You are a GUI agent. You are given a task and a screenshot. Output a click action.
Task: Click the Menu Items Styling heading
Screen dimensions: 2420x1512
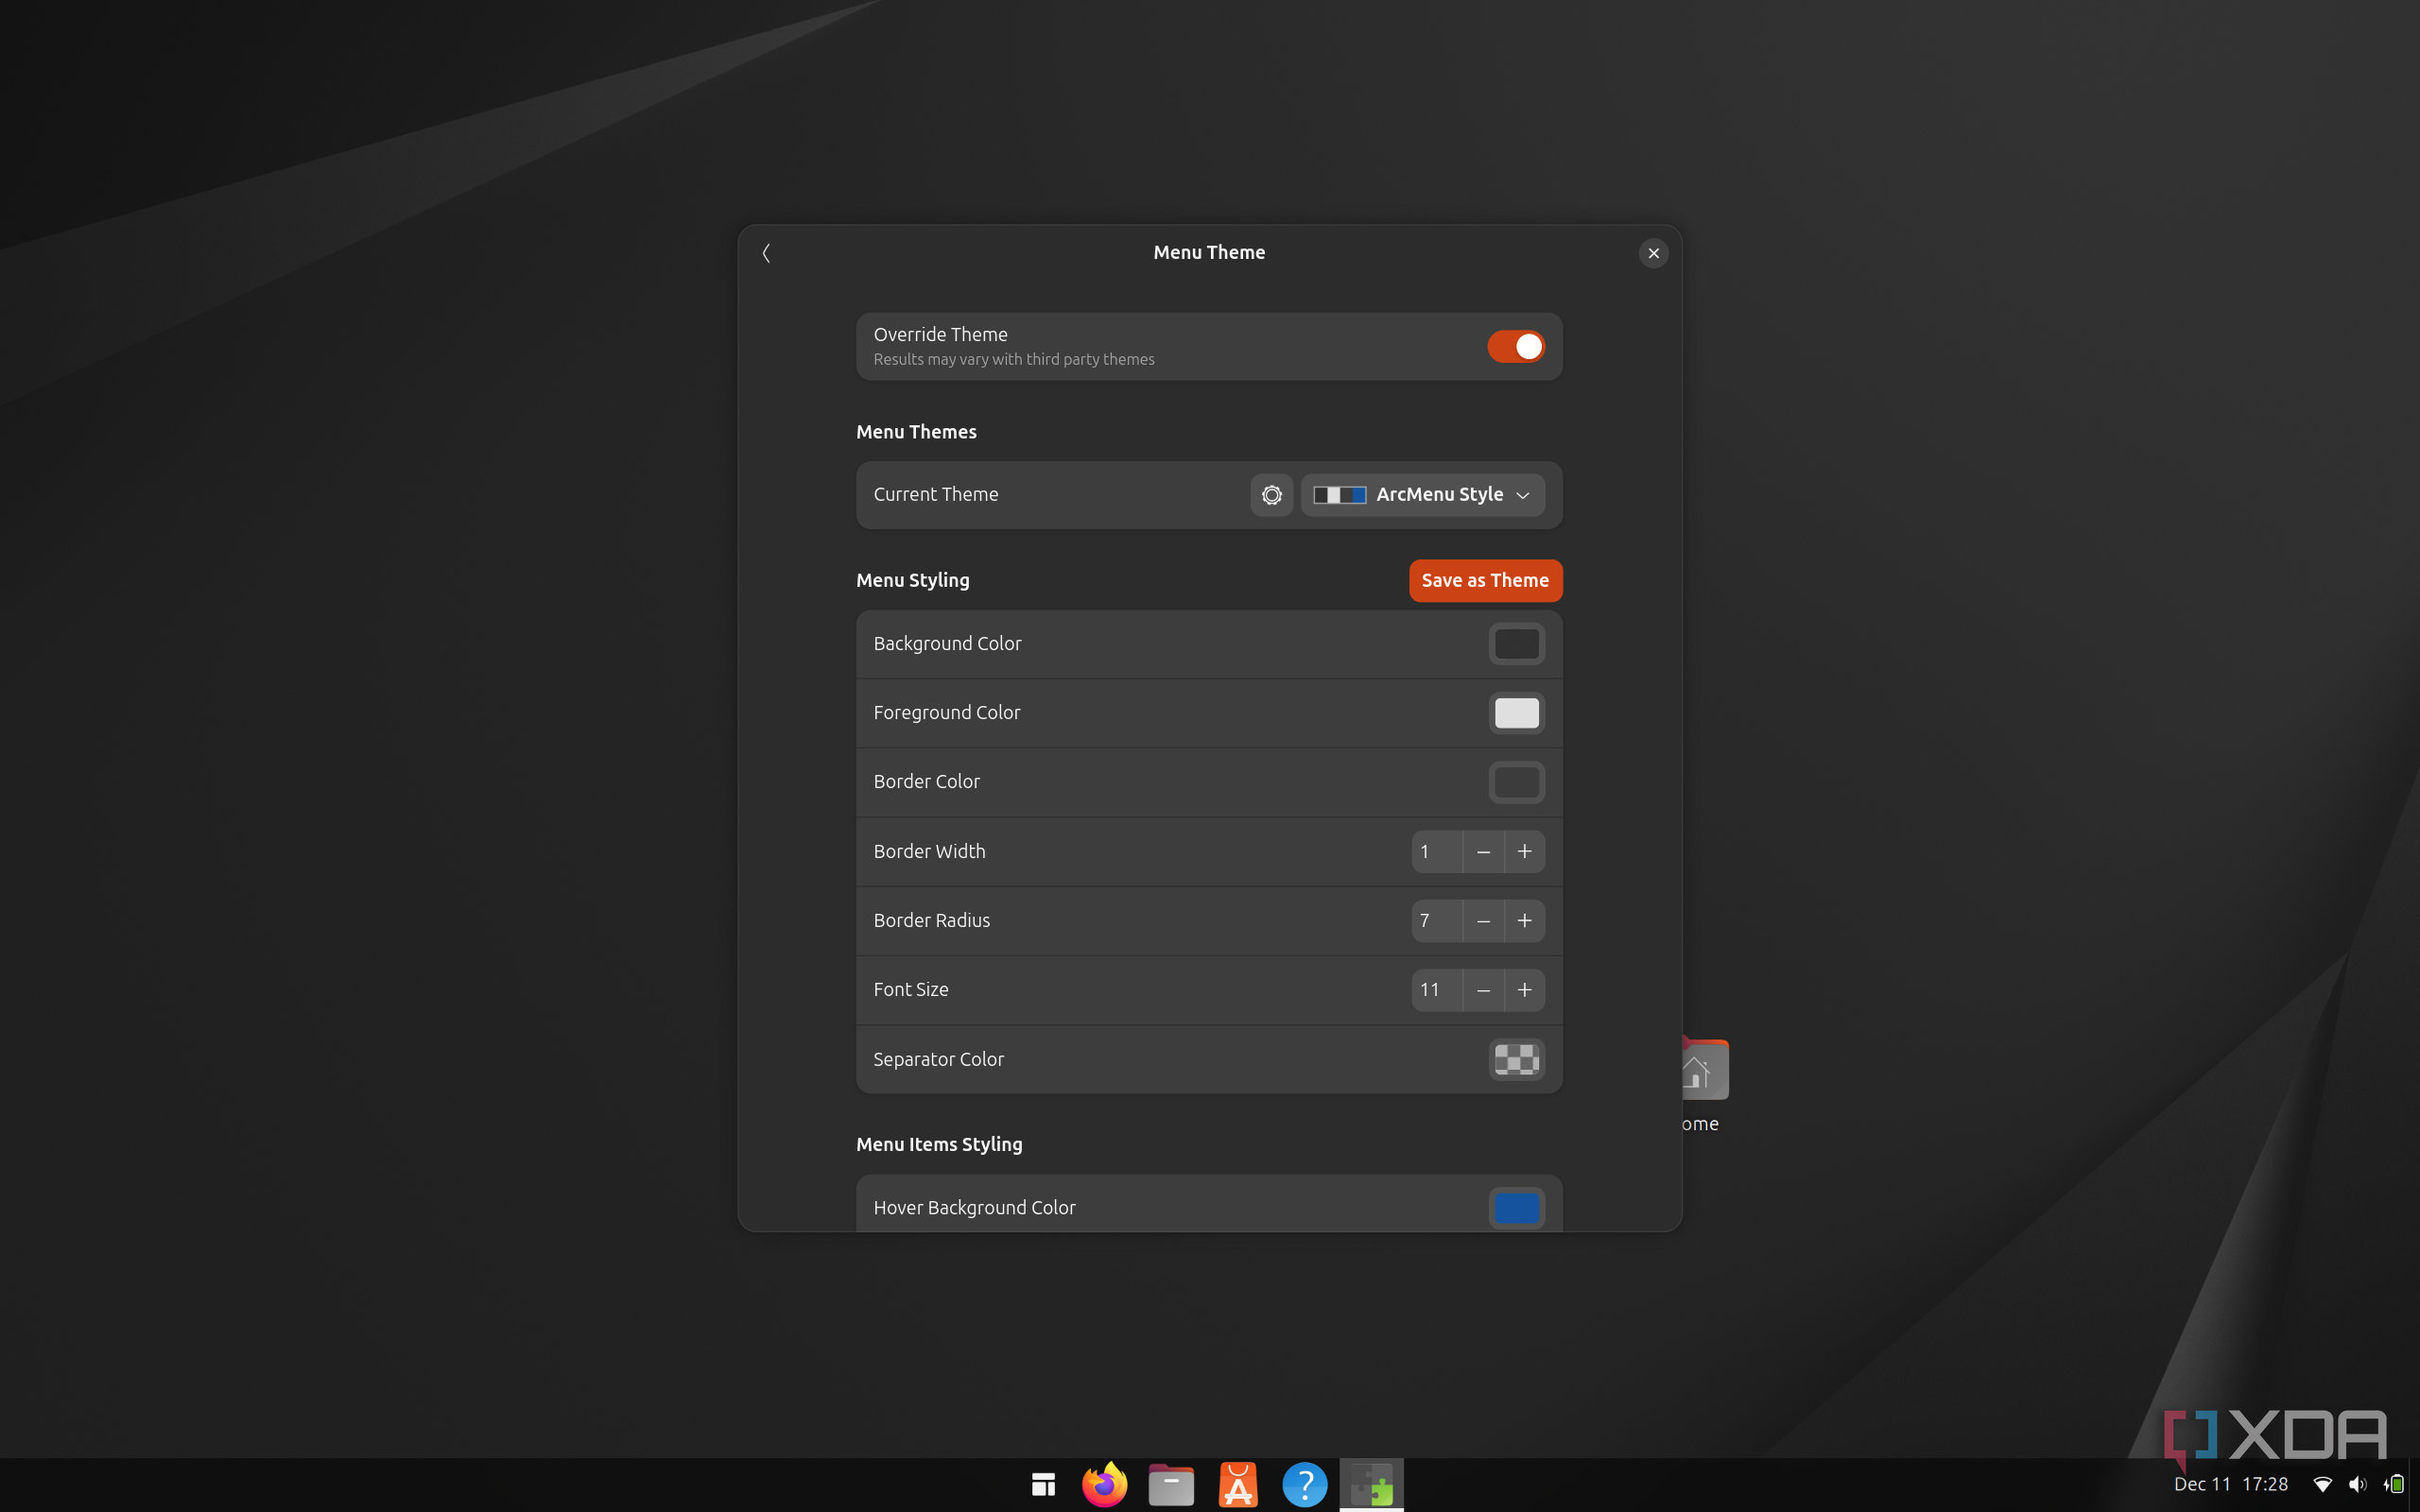[939, 1144]
